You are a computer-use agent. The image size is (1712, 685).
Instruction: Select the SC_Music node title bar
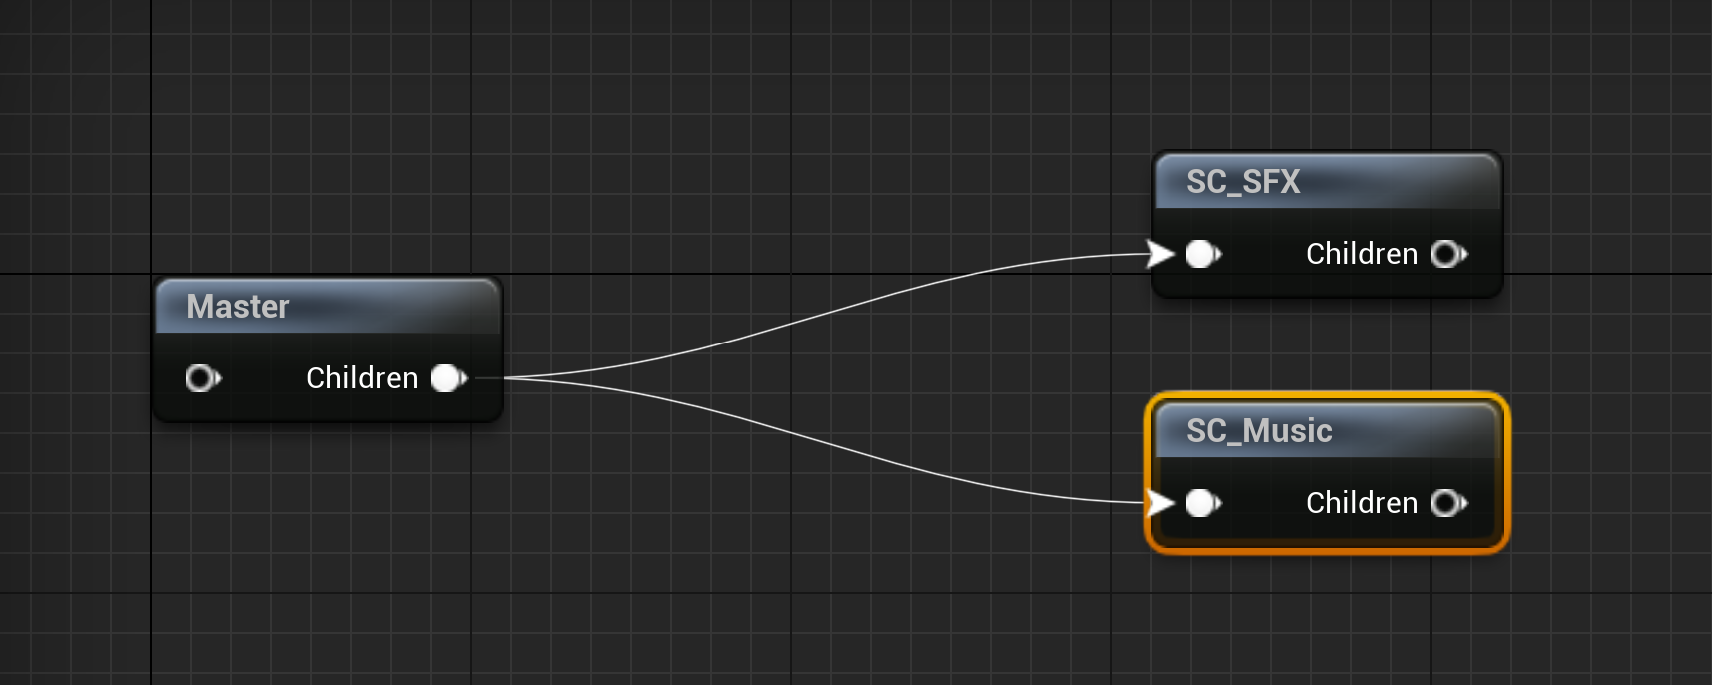1327,431
